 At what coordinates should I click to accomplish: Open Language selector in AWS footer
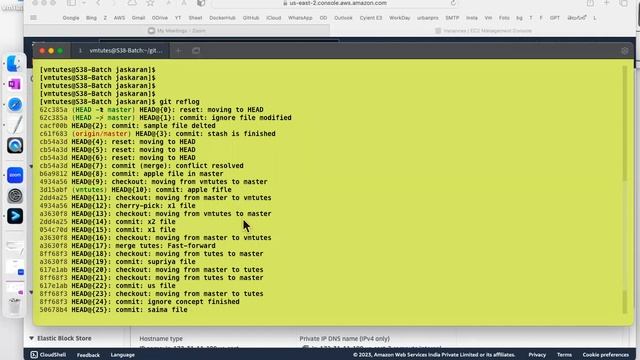pyautogui.click(x=122, y=355)
